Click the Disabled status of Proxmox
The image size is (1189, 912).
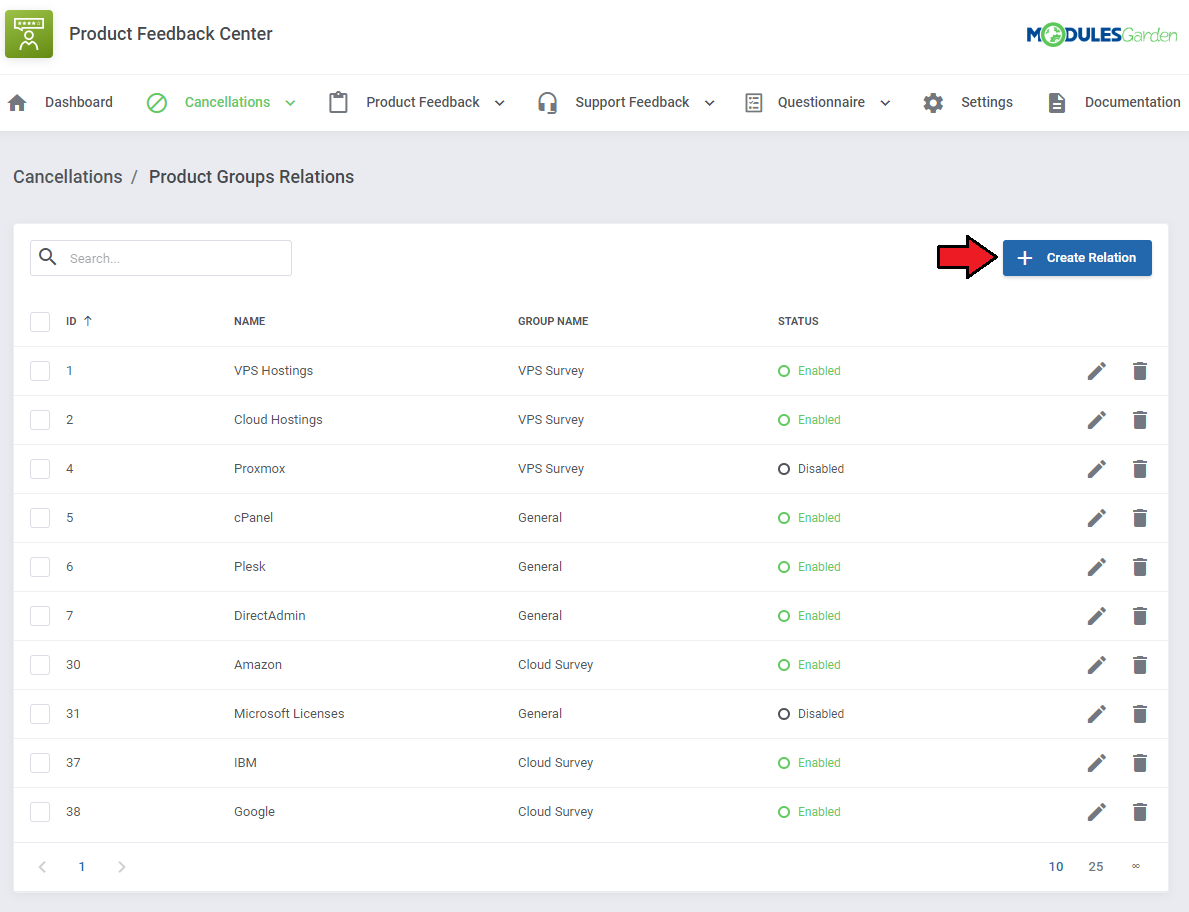point(811,469)
